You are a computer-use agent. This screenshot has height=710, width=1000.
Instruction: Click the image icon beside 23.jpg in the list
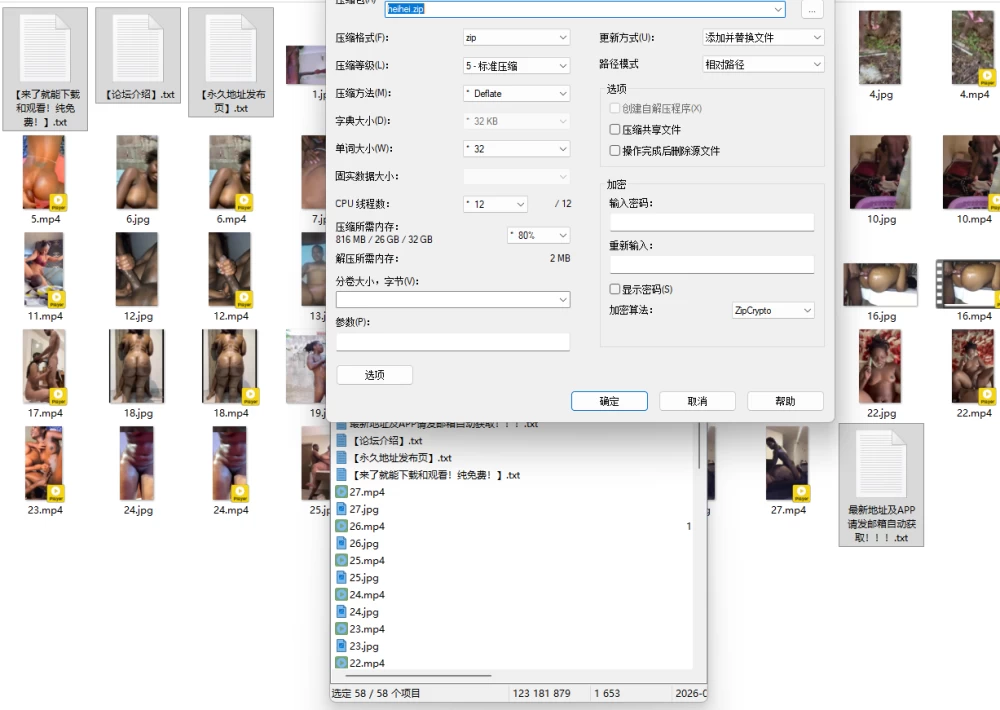[341, 646]
